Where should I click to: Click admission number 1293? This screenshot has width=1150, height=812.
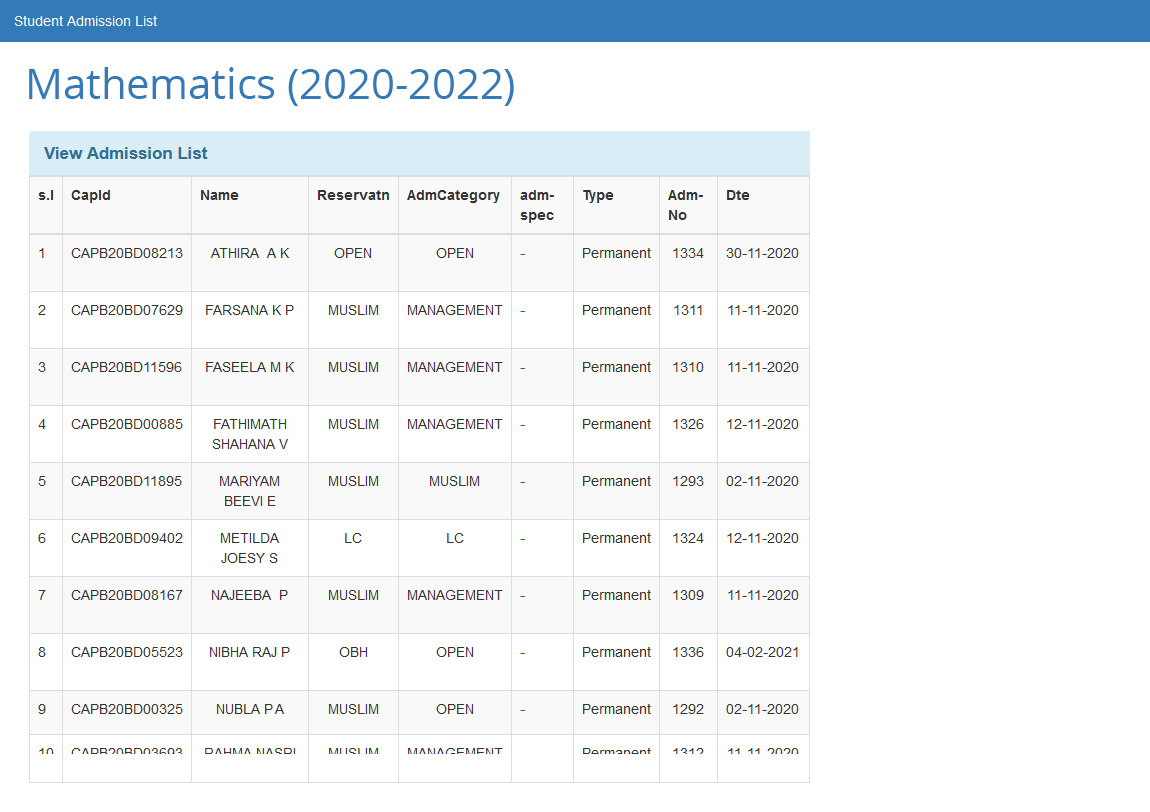(688, 481)
